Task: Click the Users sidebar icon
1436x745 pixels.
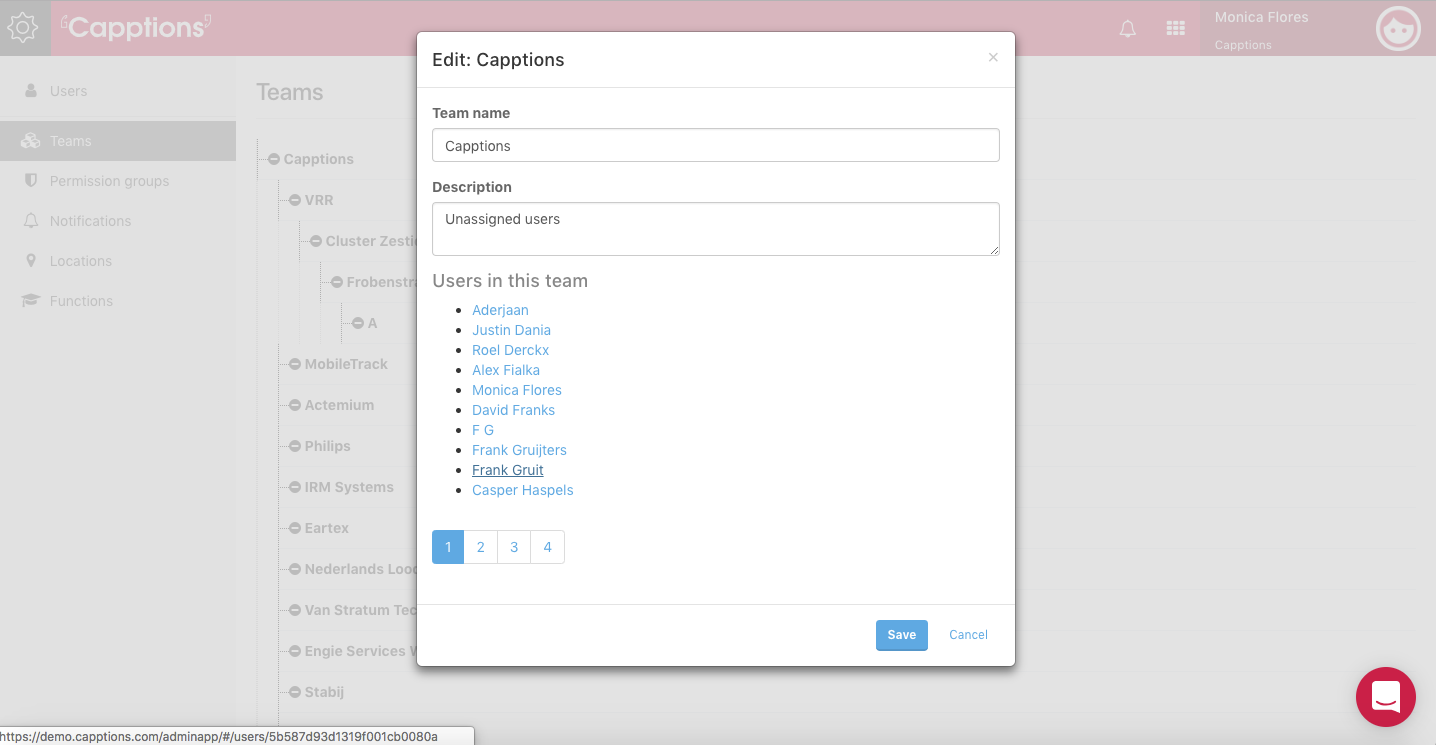Action: click(x=31, y=91)
